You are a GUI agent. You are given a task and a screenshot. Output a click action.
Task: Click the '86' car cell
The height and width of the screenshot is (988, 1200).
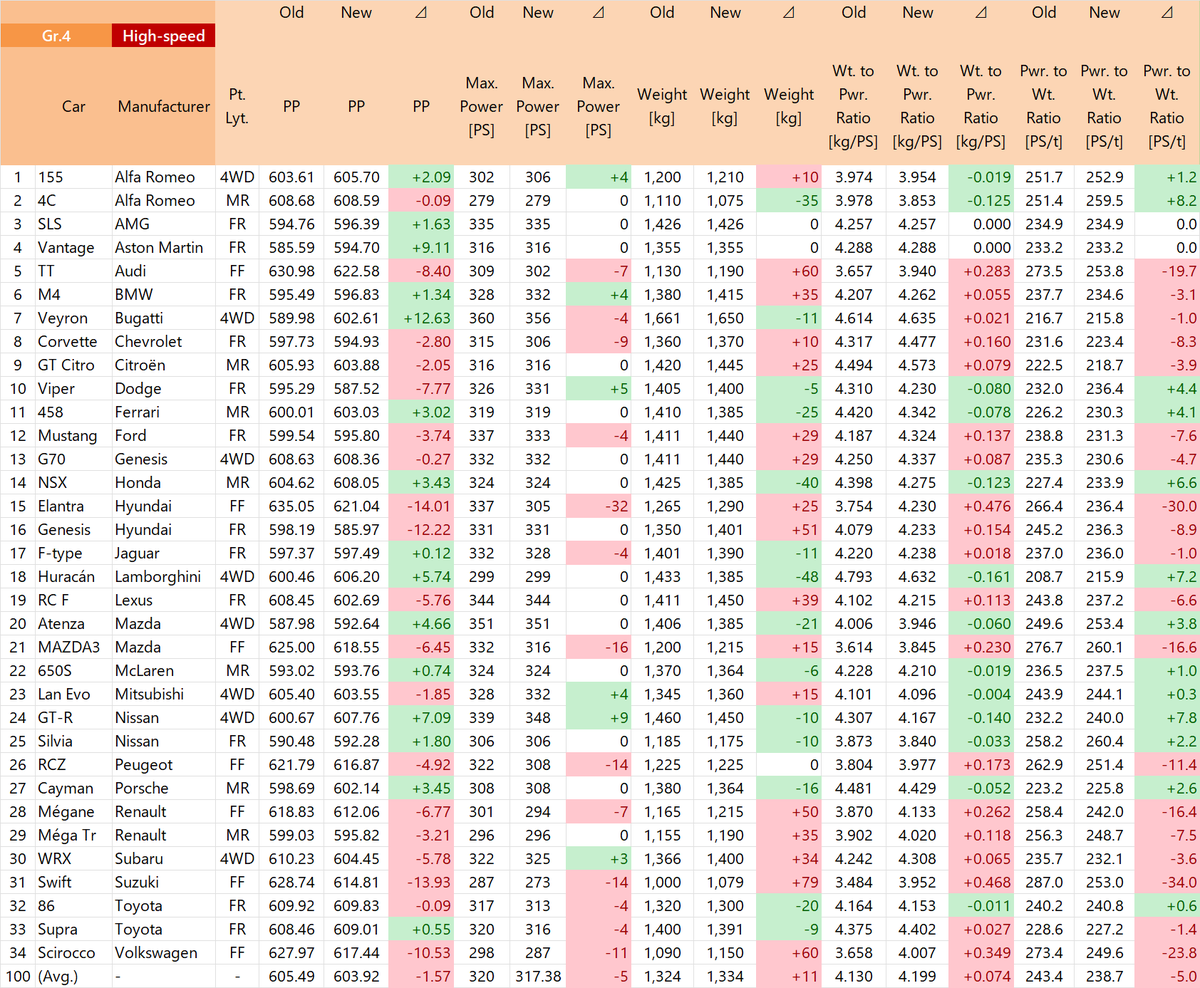tap(74, 905)
